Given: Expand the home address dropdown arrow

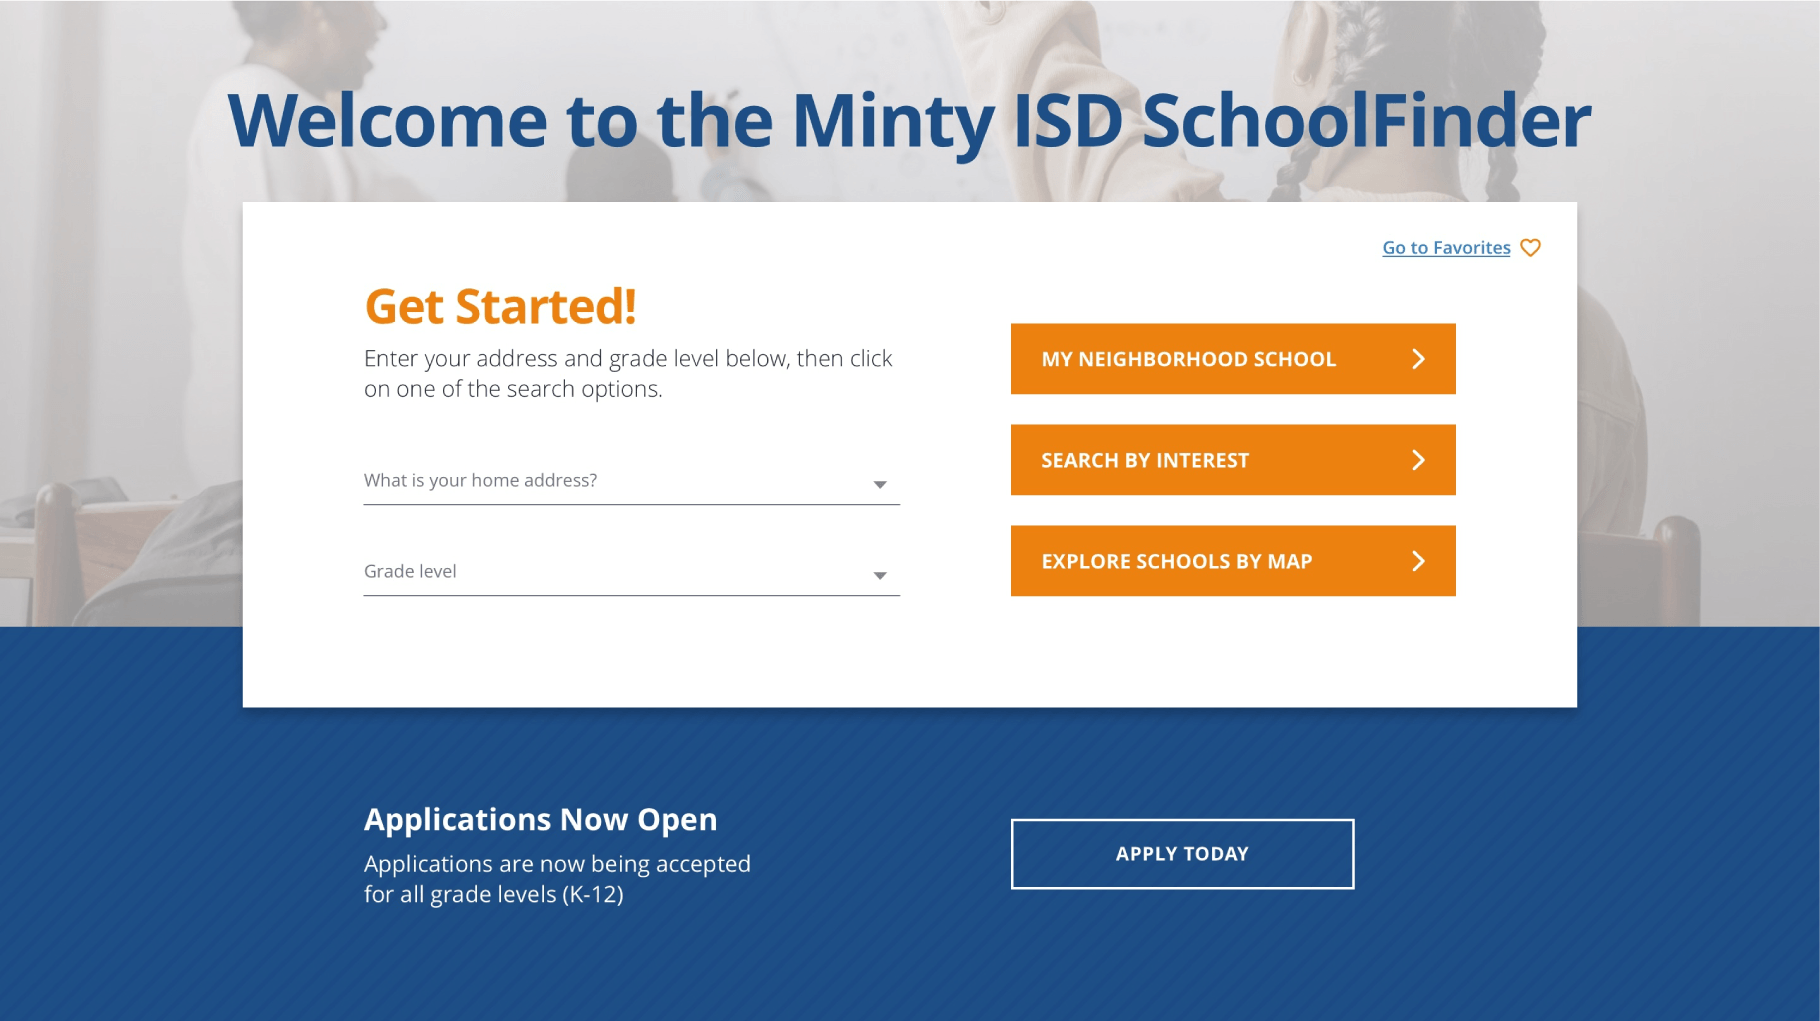Looking at the screenshot, I should pyautogui.click(x=880, y=485).
